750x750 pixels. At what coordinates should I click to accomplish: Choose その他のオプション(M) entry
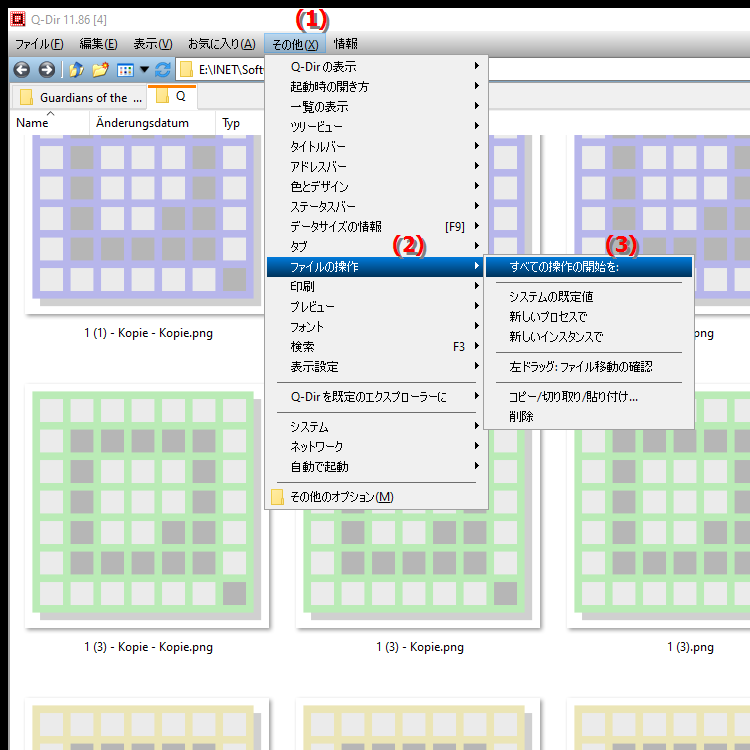tap(375, 496)
